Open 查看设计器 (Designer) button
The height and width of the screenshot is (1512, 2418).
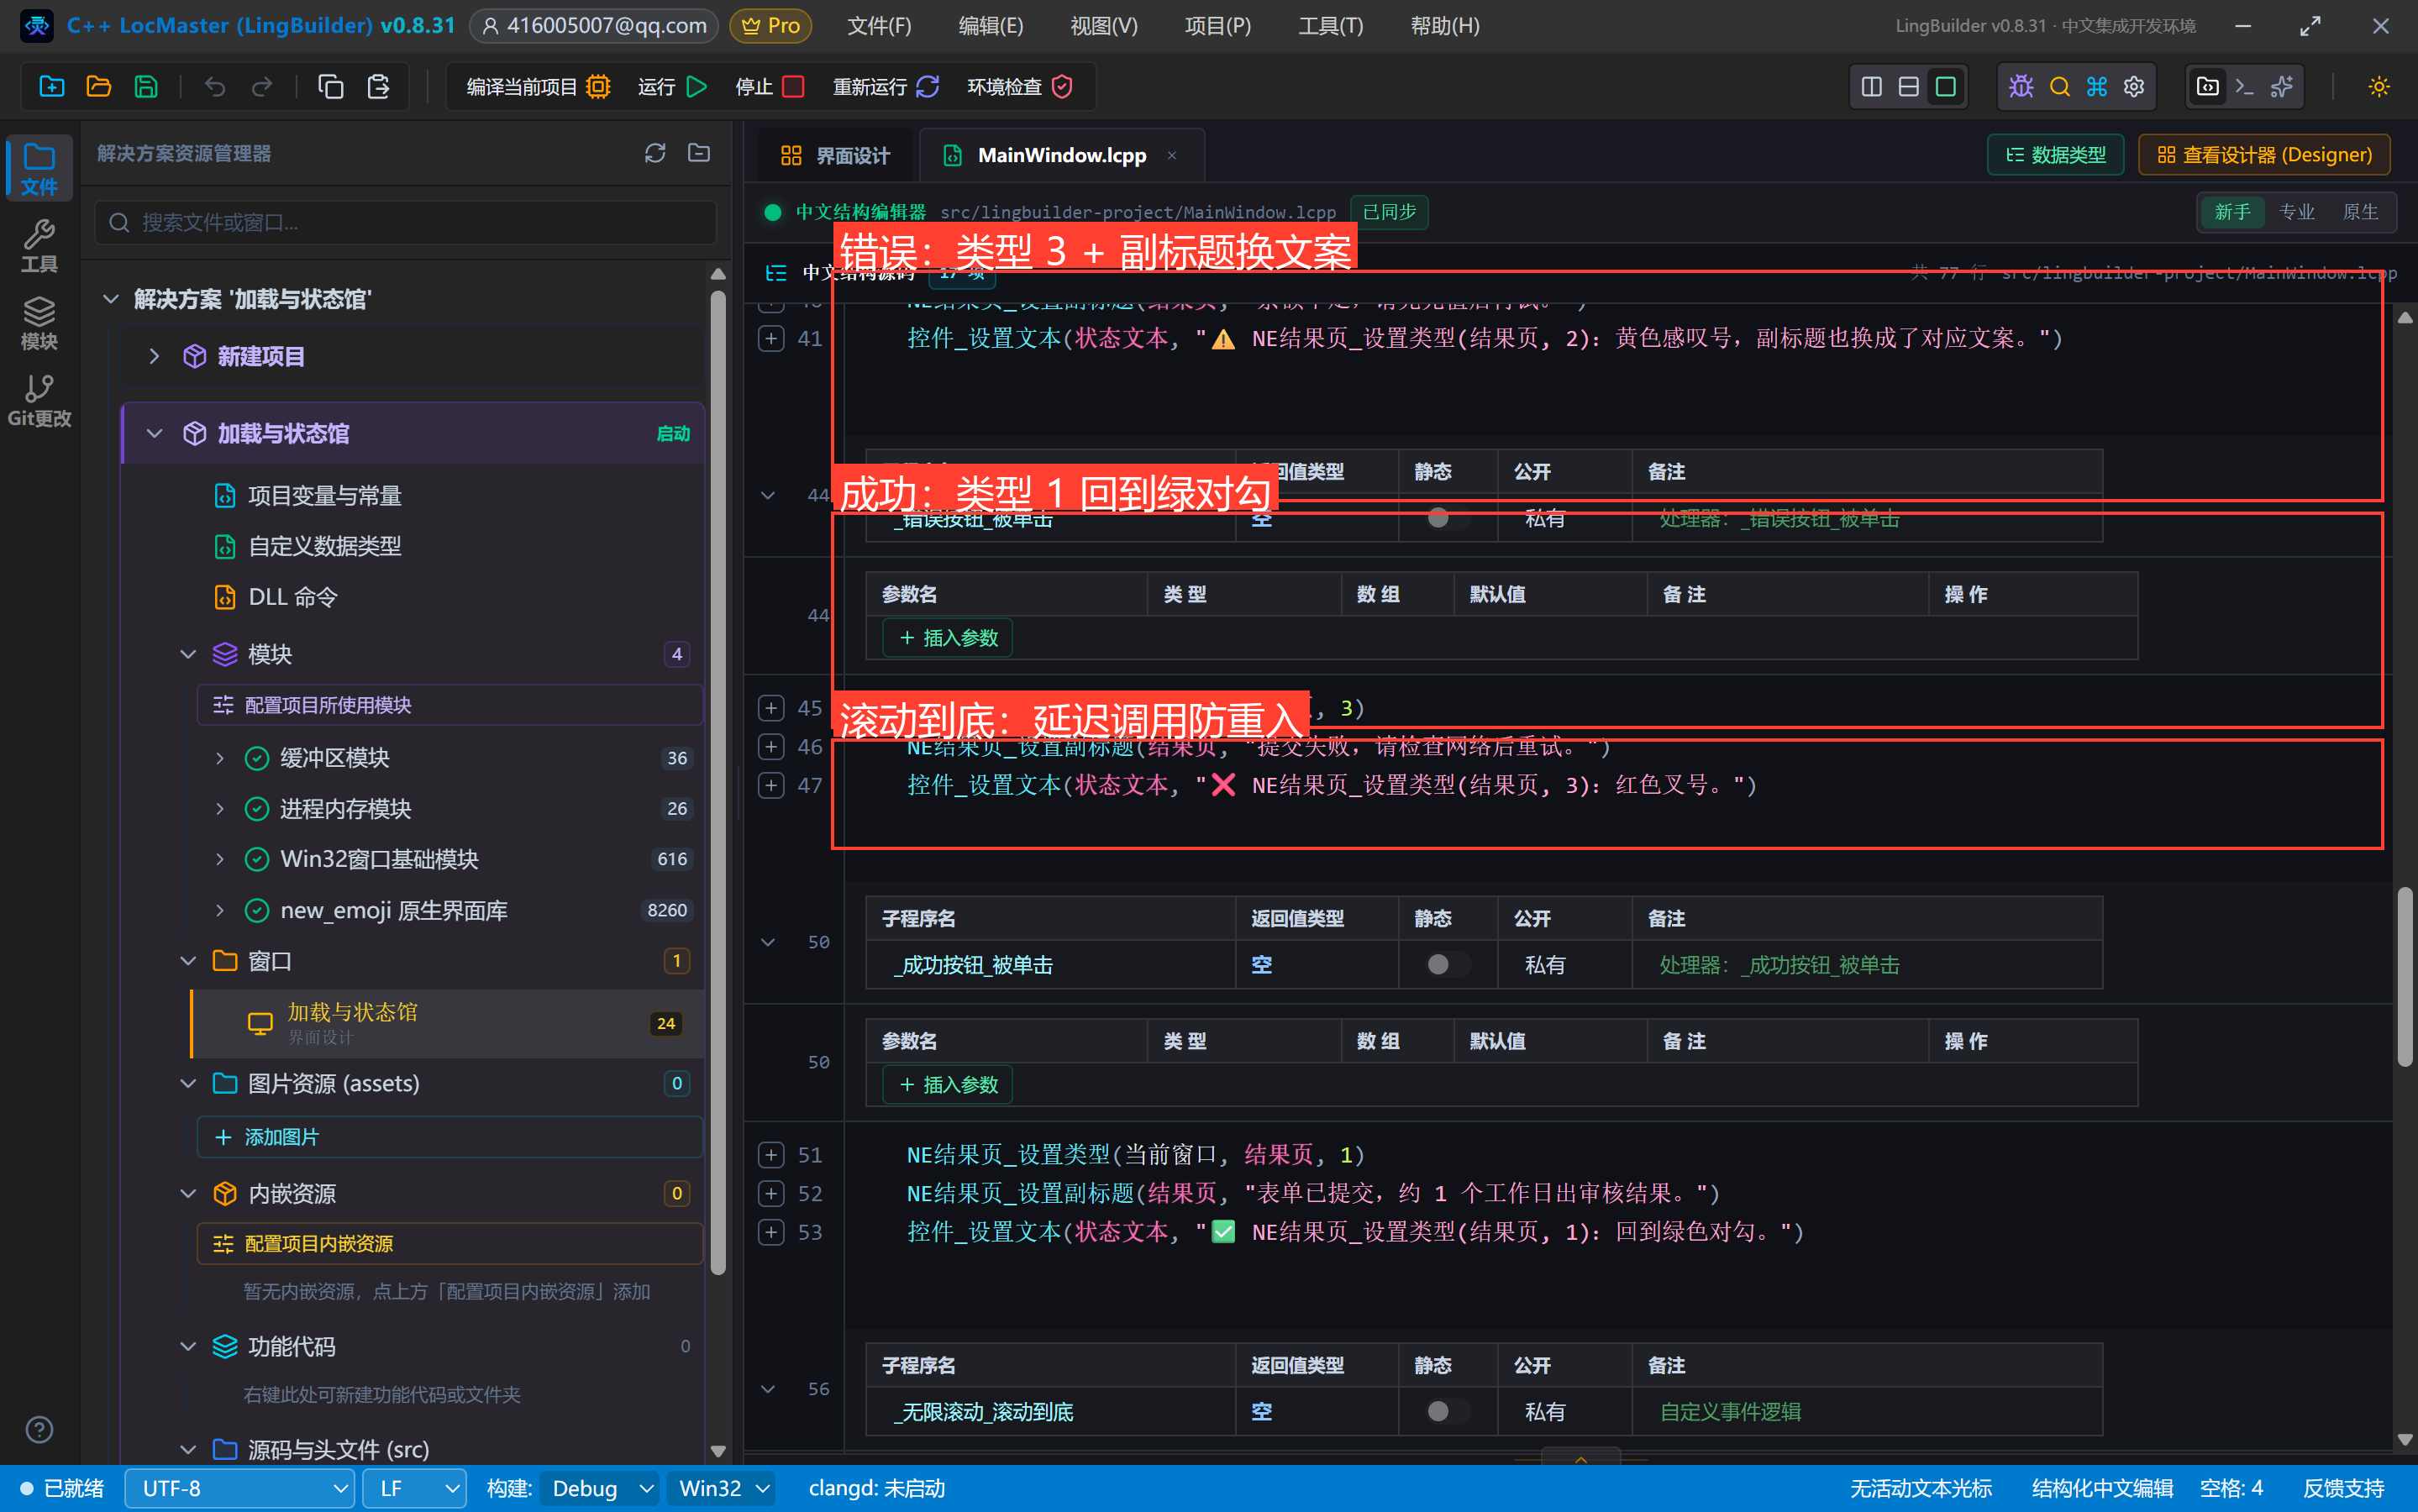[x=2264, y=155]
